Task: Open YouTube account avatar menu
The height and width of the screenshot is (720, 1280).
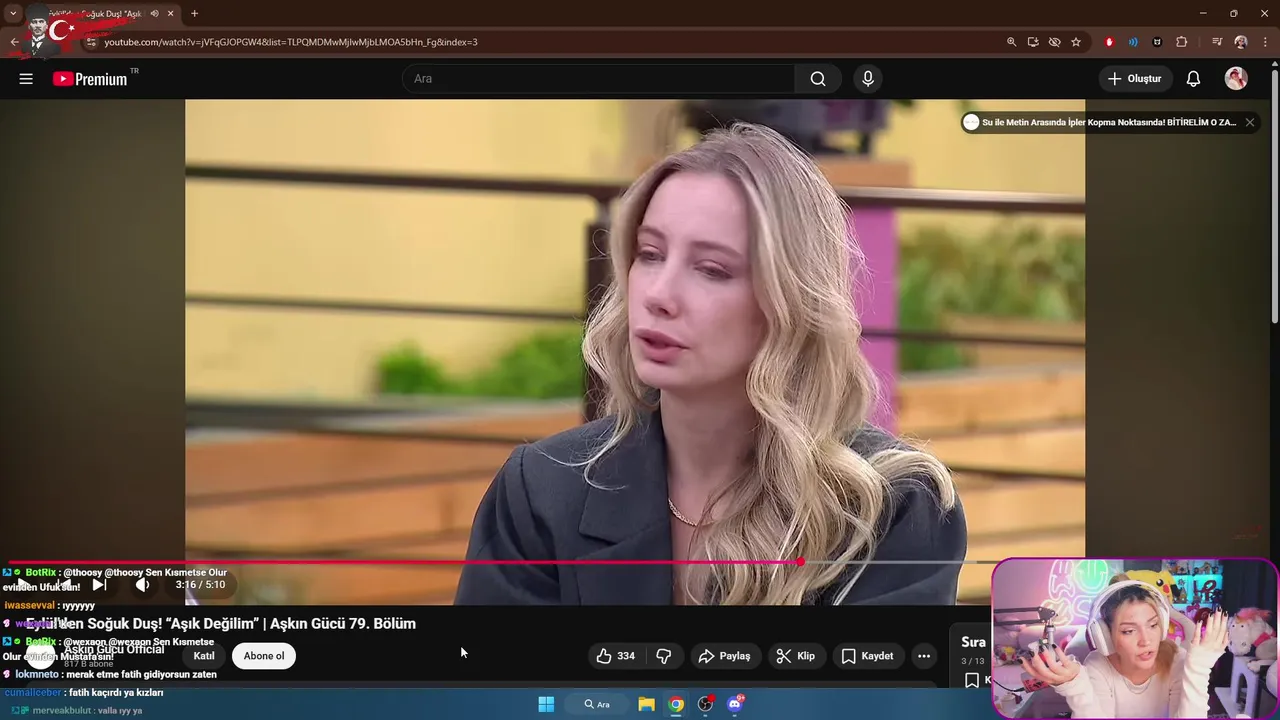Action: [1236, 79]
